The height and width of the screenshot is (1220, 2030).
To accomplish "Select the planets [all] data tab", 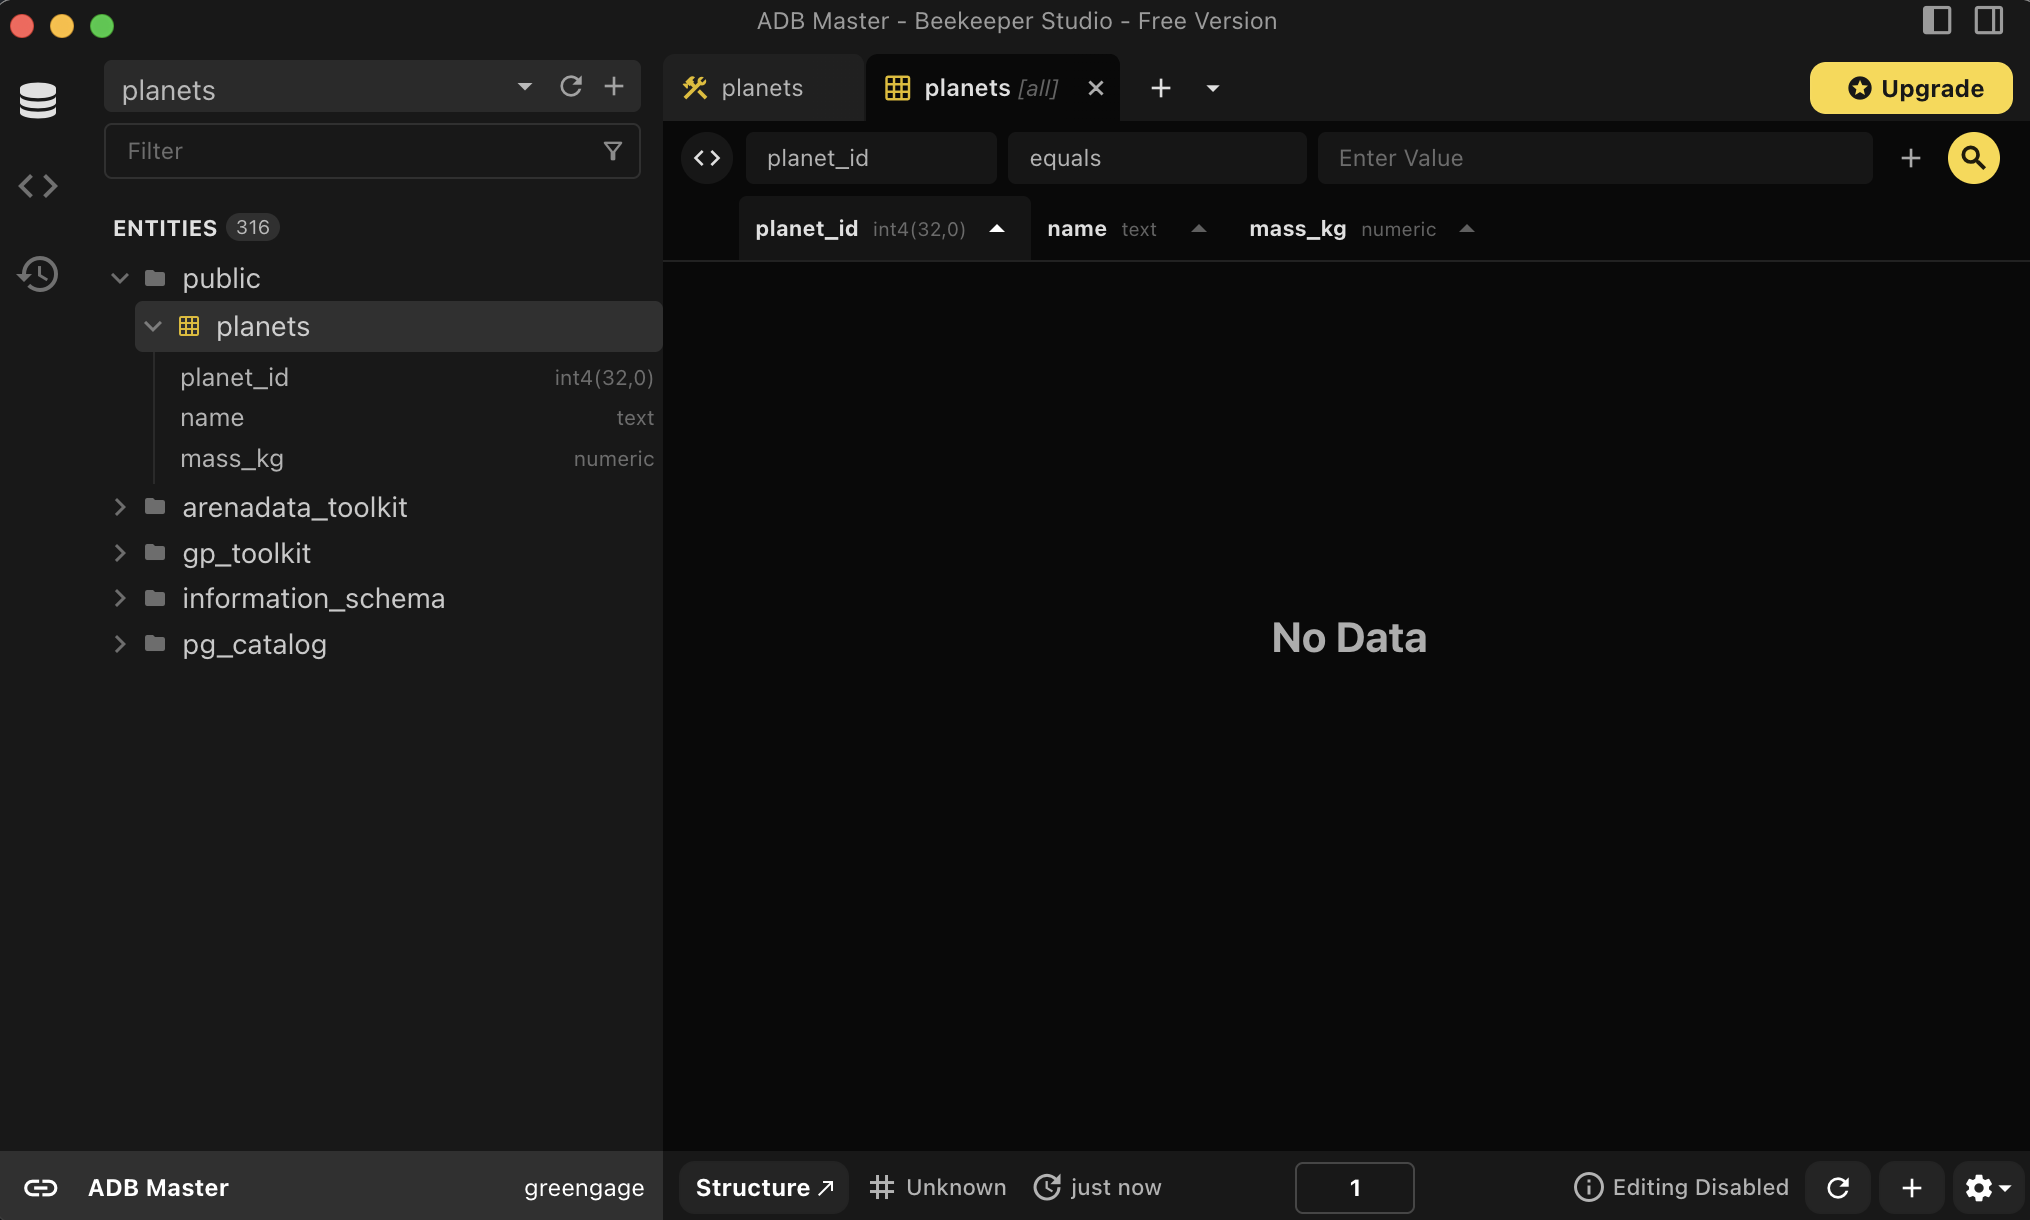I will click(x=991, y=88).
